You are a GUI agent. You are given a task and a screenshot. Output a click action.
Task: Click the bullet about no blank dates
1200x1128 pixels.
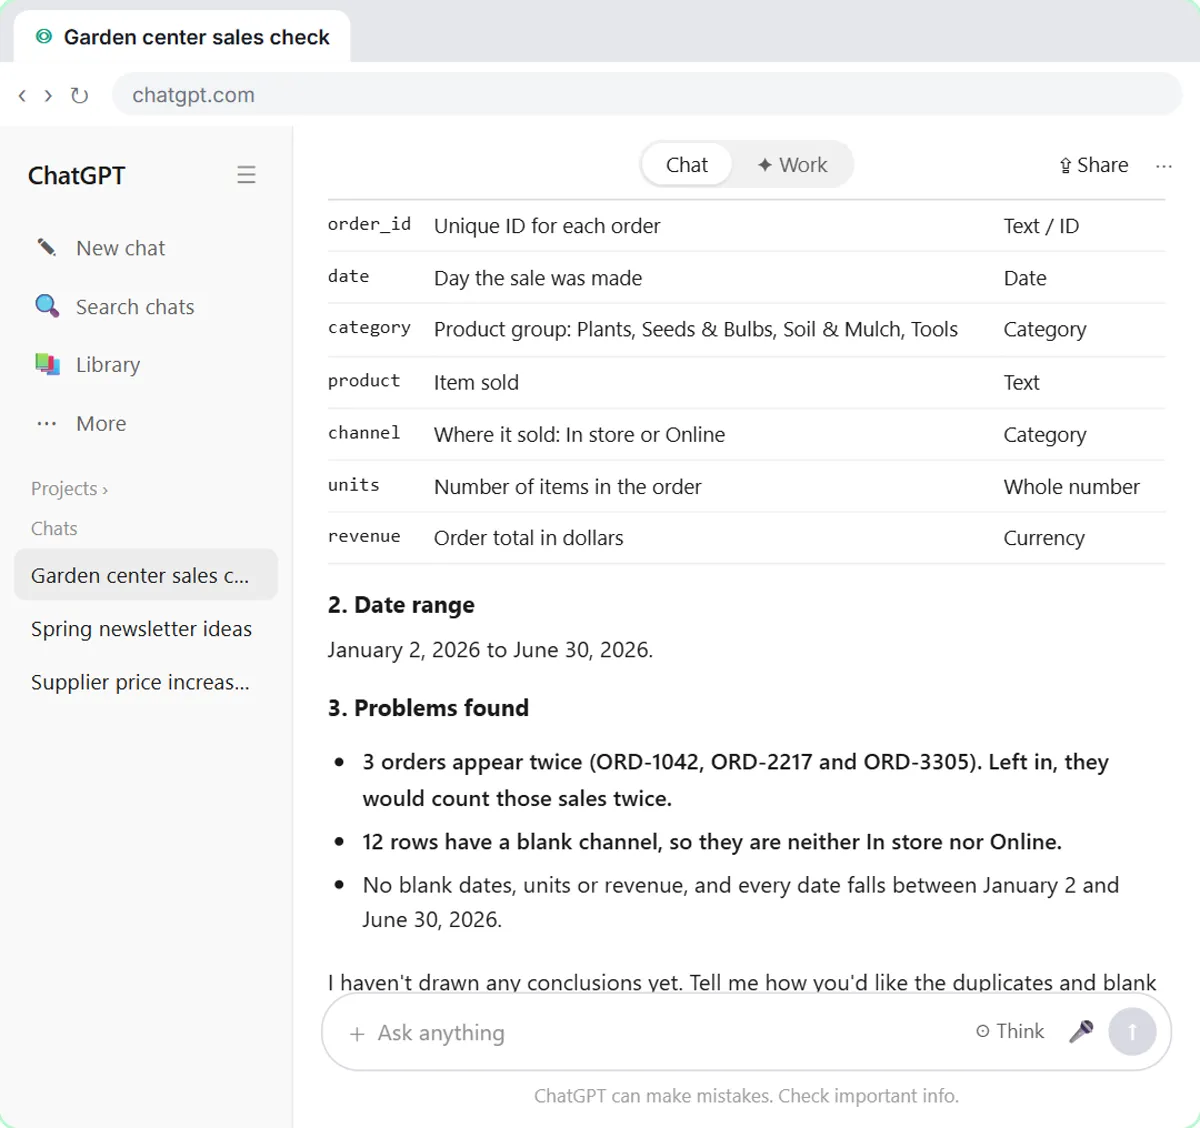coord(741,902)
